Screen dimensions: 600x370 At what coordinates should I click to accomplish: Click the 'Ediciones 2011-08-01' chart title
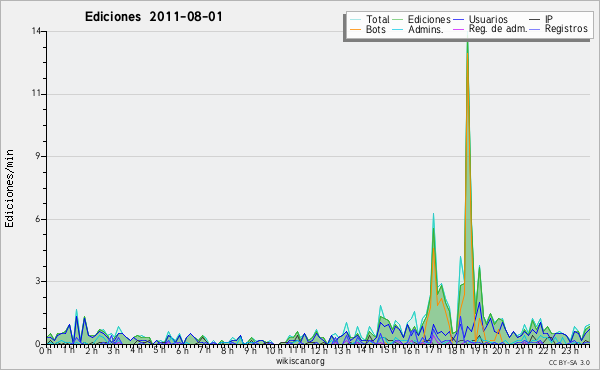coord(153,17)
